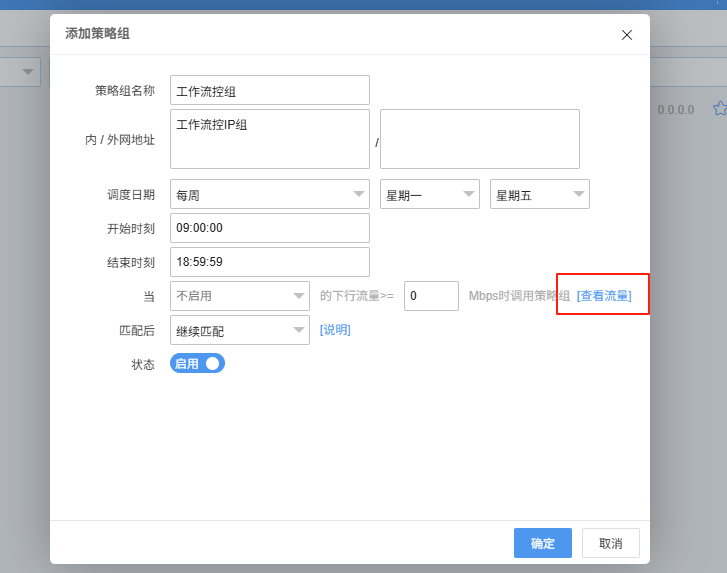Click the empty external address box
Viewport: 727px width, 573px height.
coord(480,139)
